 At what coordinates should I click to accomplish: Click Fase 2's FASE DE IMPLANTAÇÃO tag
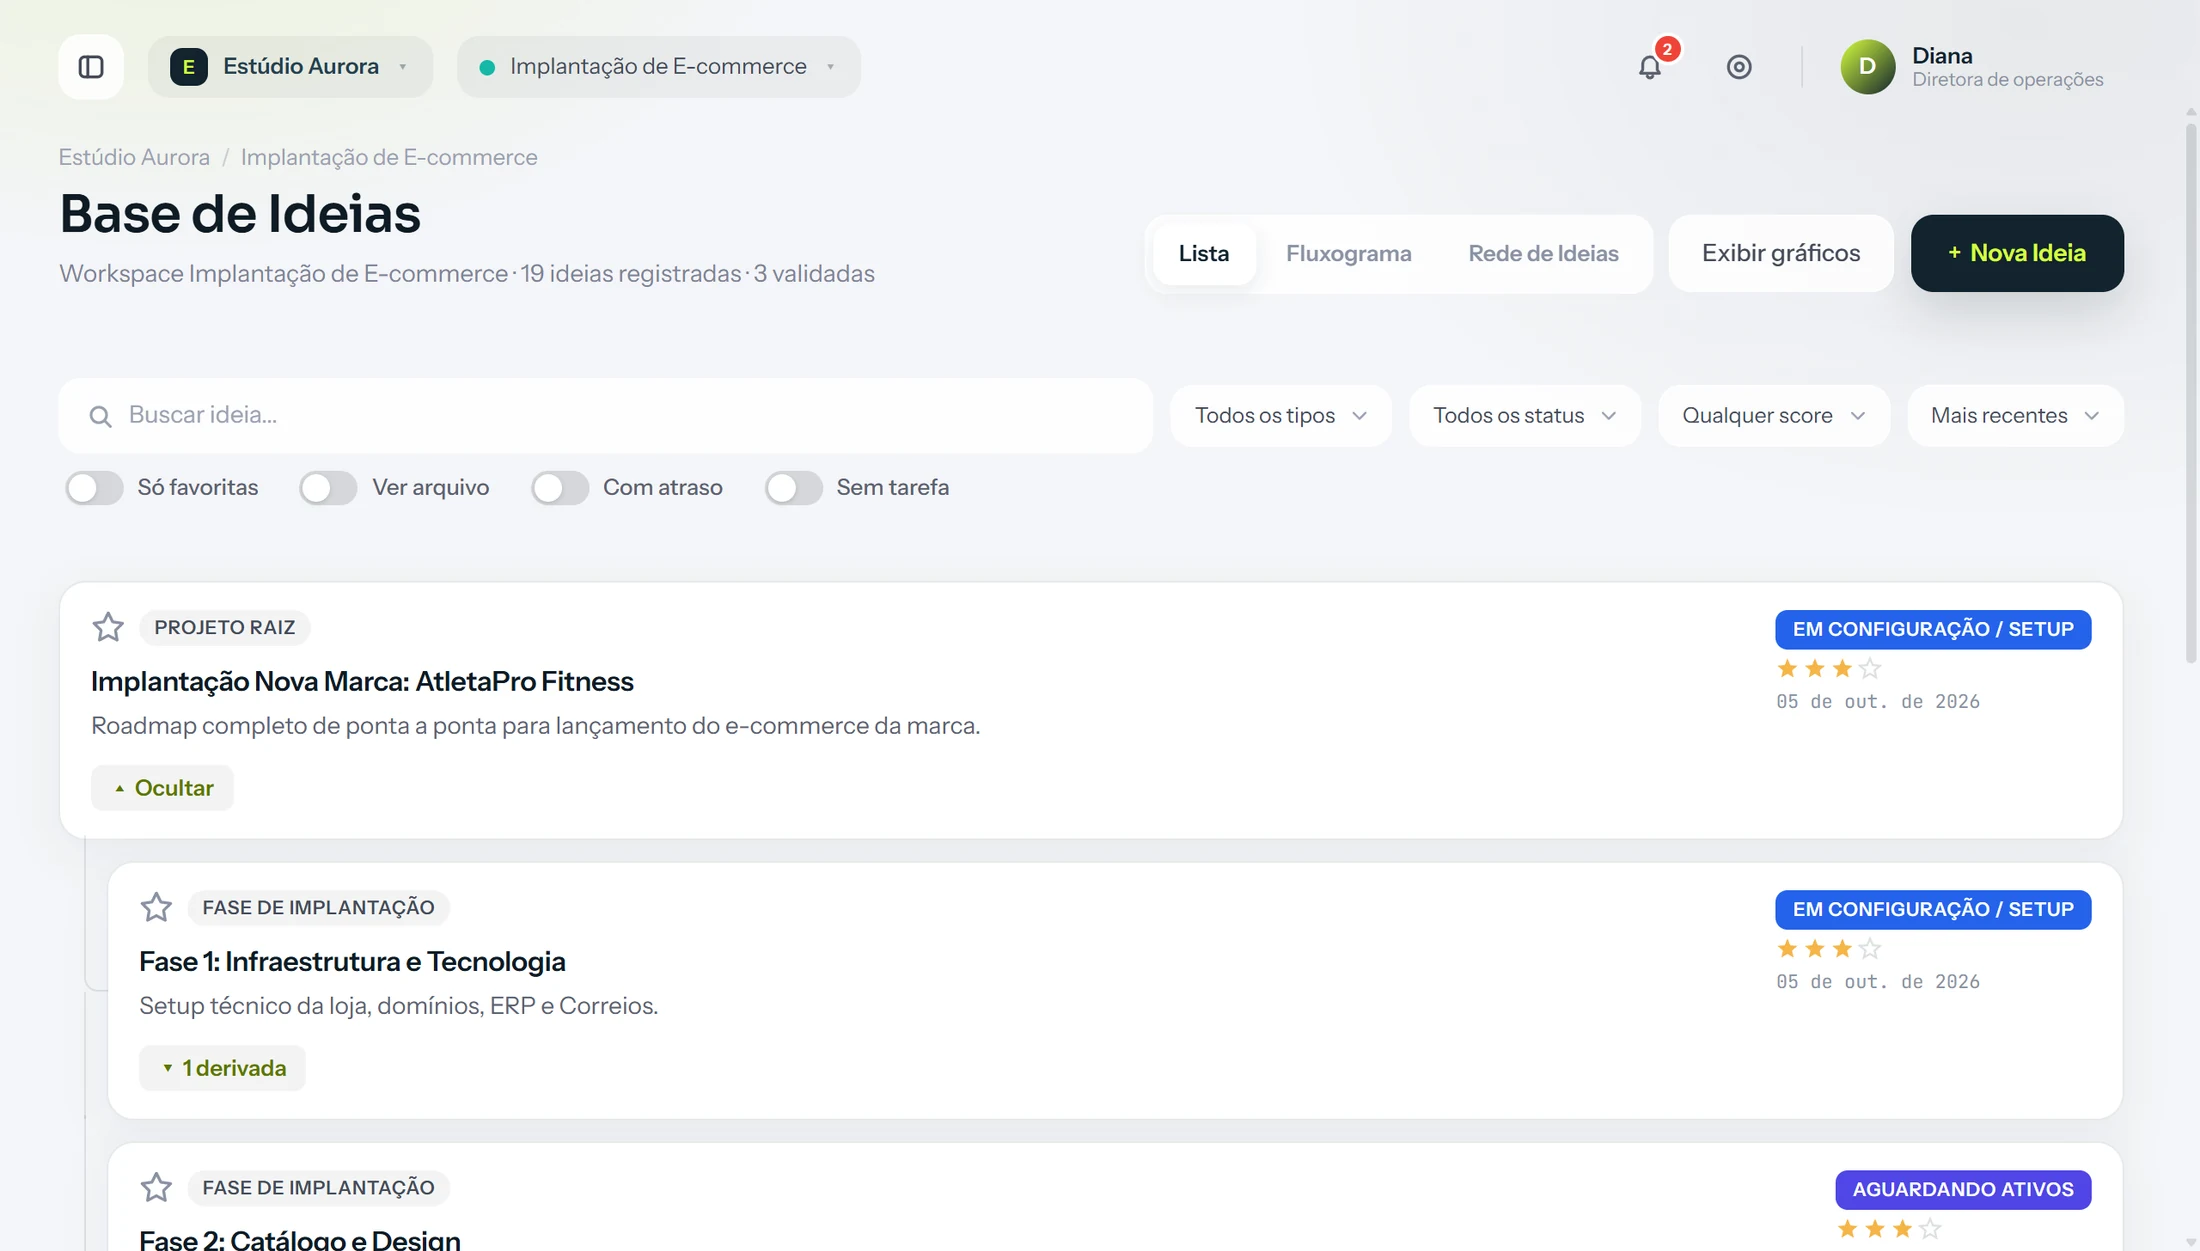point(318,1187)
